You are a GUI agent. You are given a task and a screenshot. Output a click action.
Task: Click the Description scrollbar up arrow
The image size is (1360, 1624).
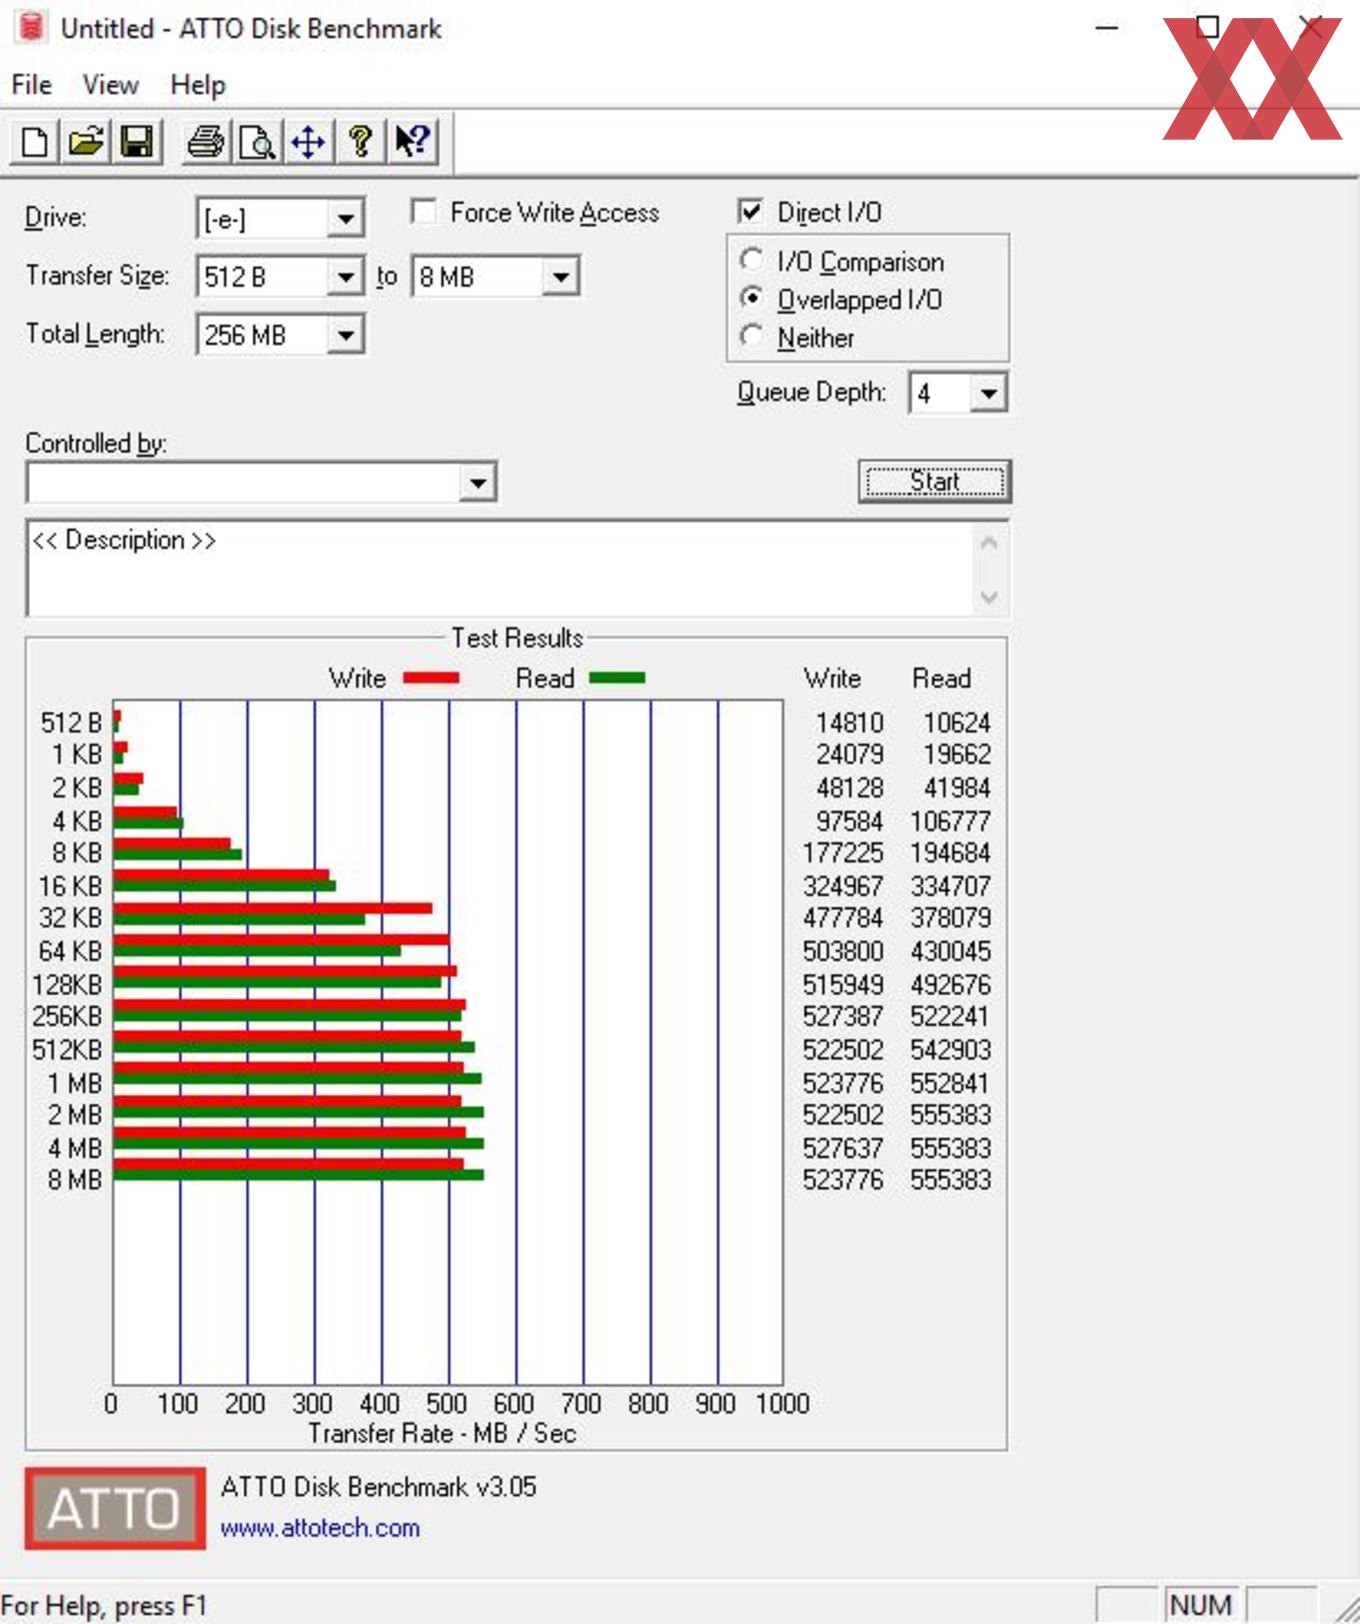point(989,543)
